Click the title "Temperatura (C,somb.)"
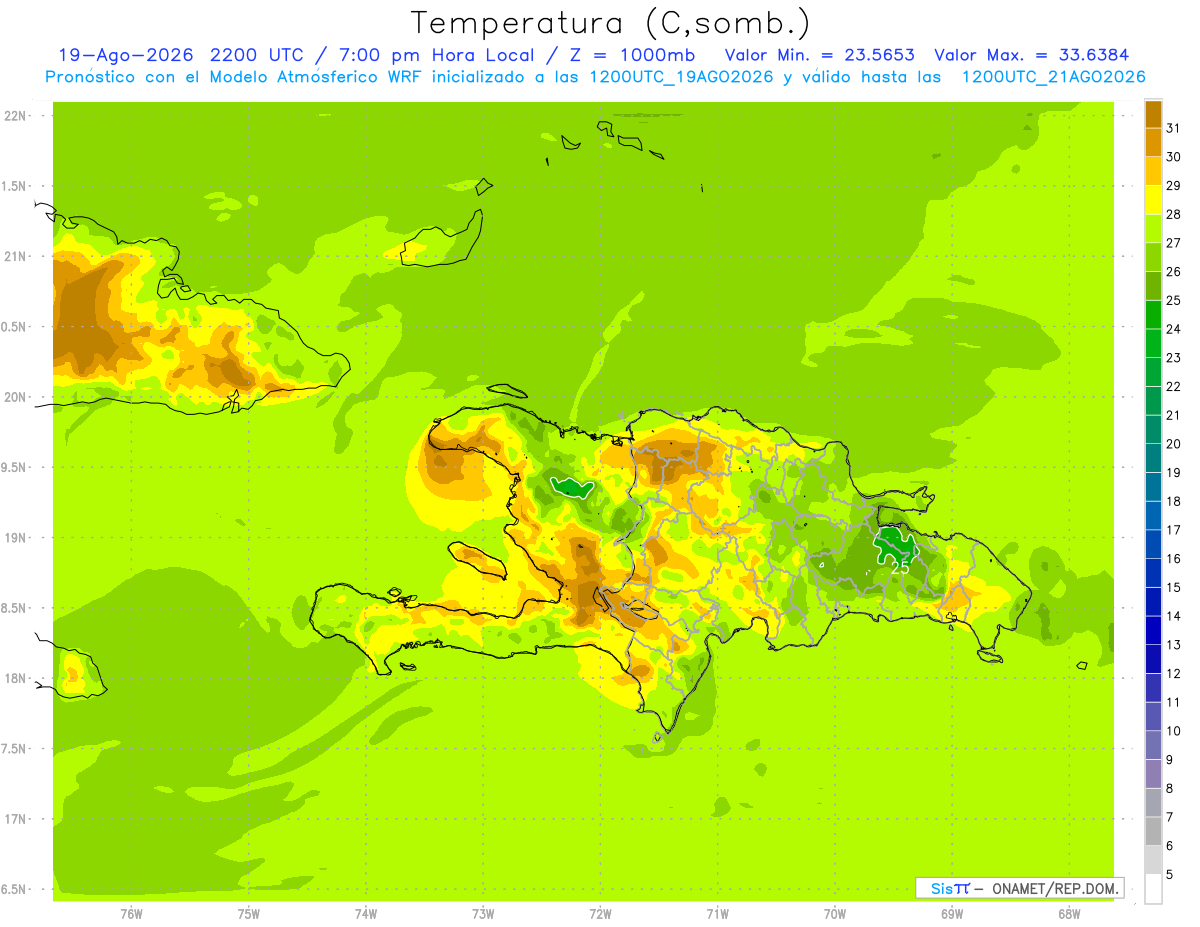Viewport: 1200px width, 927px height. (x=611, y=22)
